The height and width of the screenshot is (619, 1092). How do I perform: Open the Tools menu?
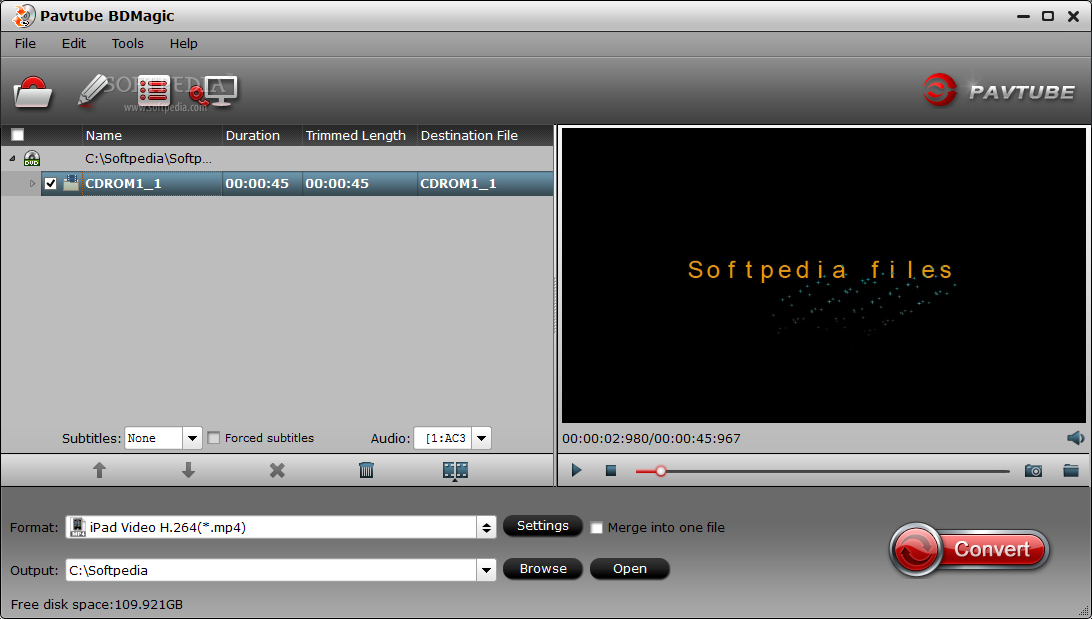127,43
